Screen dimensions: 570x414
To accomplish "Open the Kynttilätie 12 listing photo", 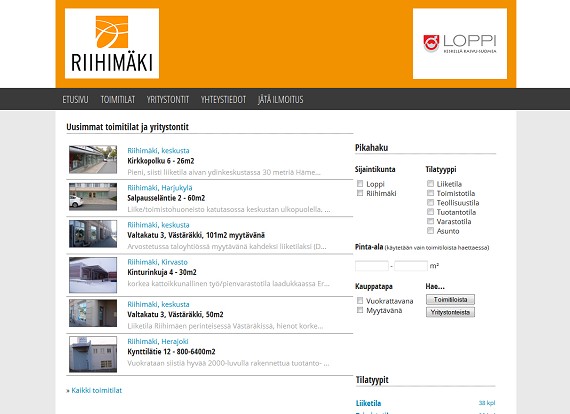I will click(x=93, y=354).
